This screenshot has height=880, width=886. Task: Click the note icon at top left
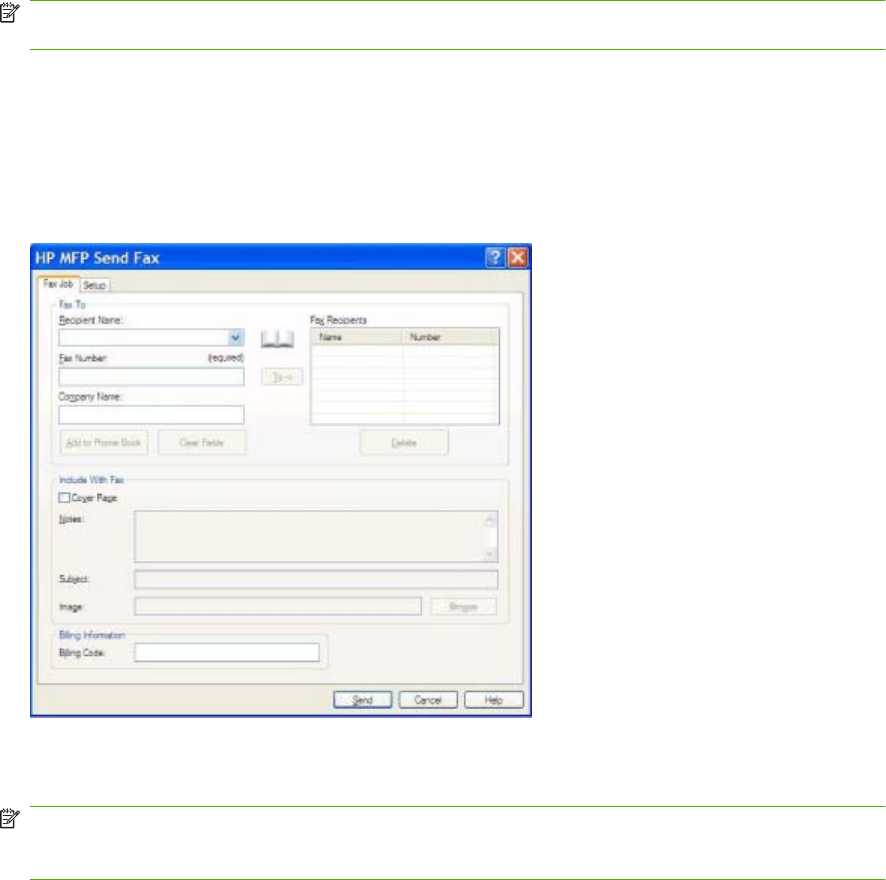pos(10,12)
